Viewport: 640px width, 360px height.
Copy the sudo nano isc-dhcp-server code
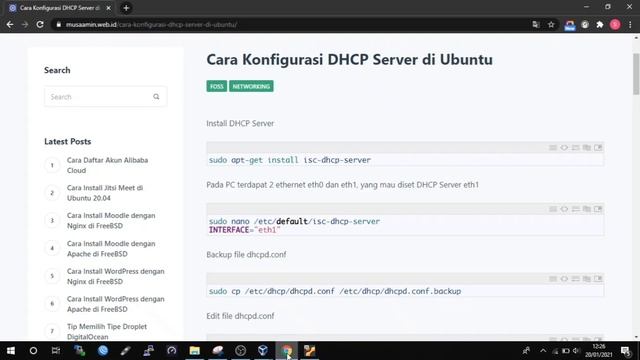point(587,209)
